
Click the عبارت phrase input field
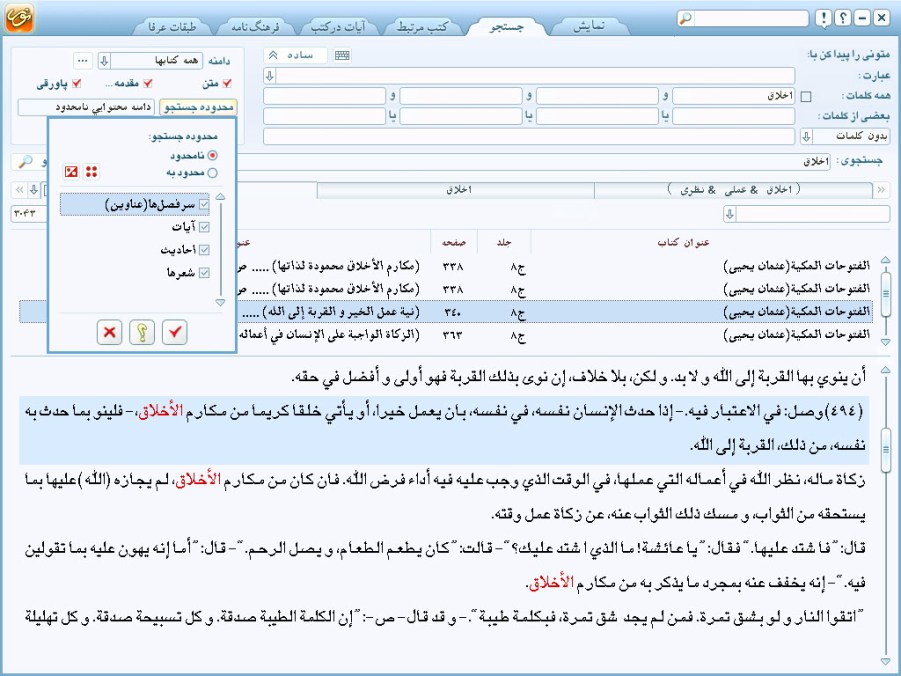tap(536, 75)
